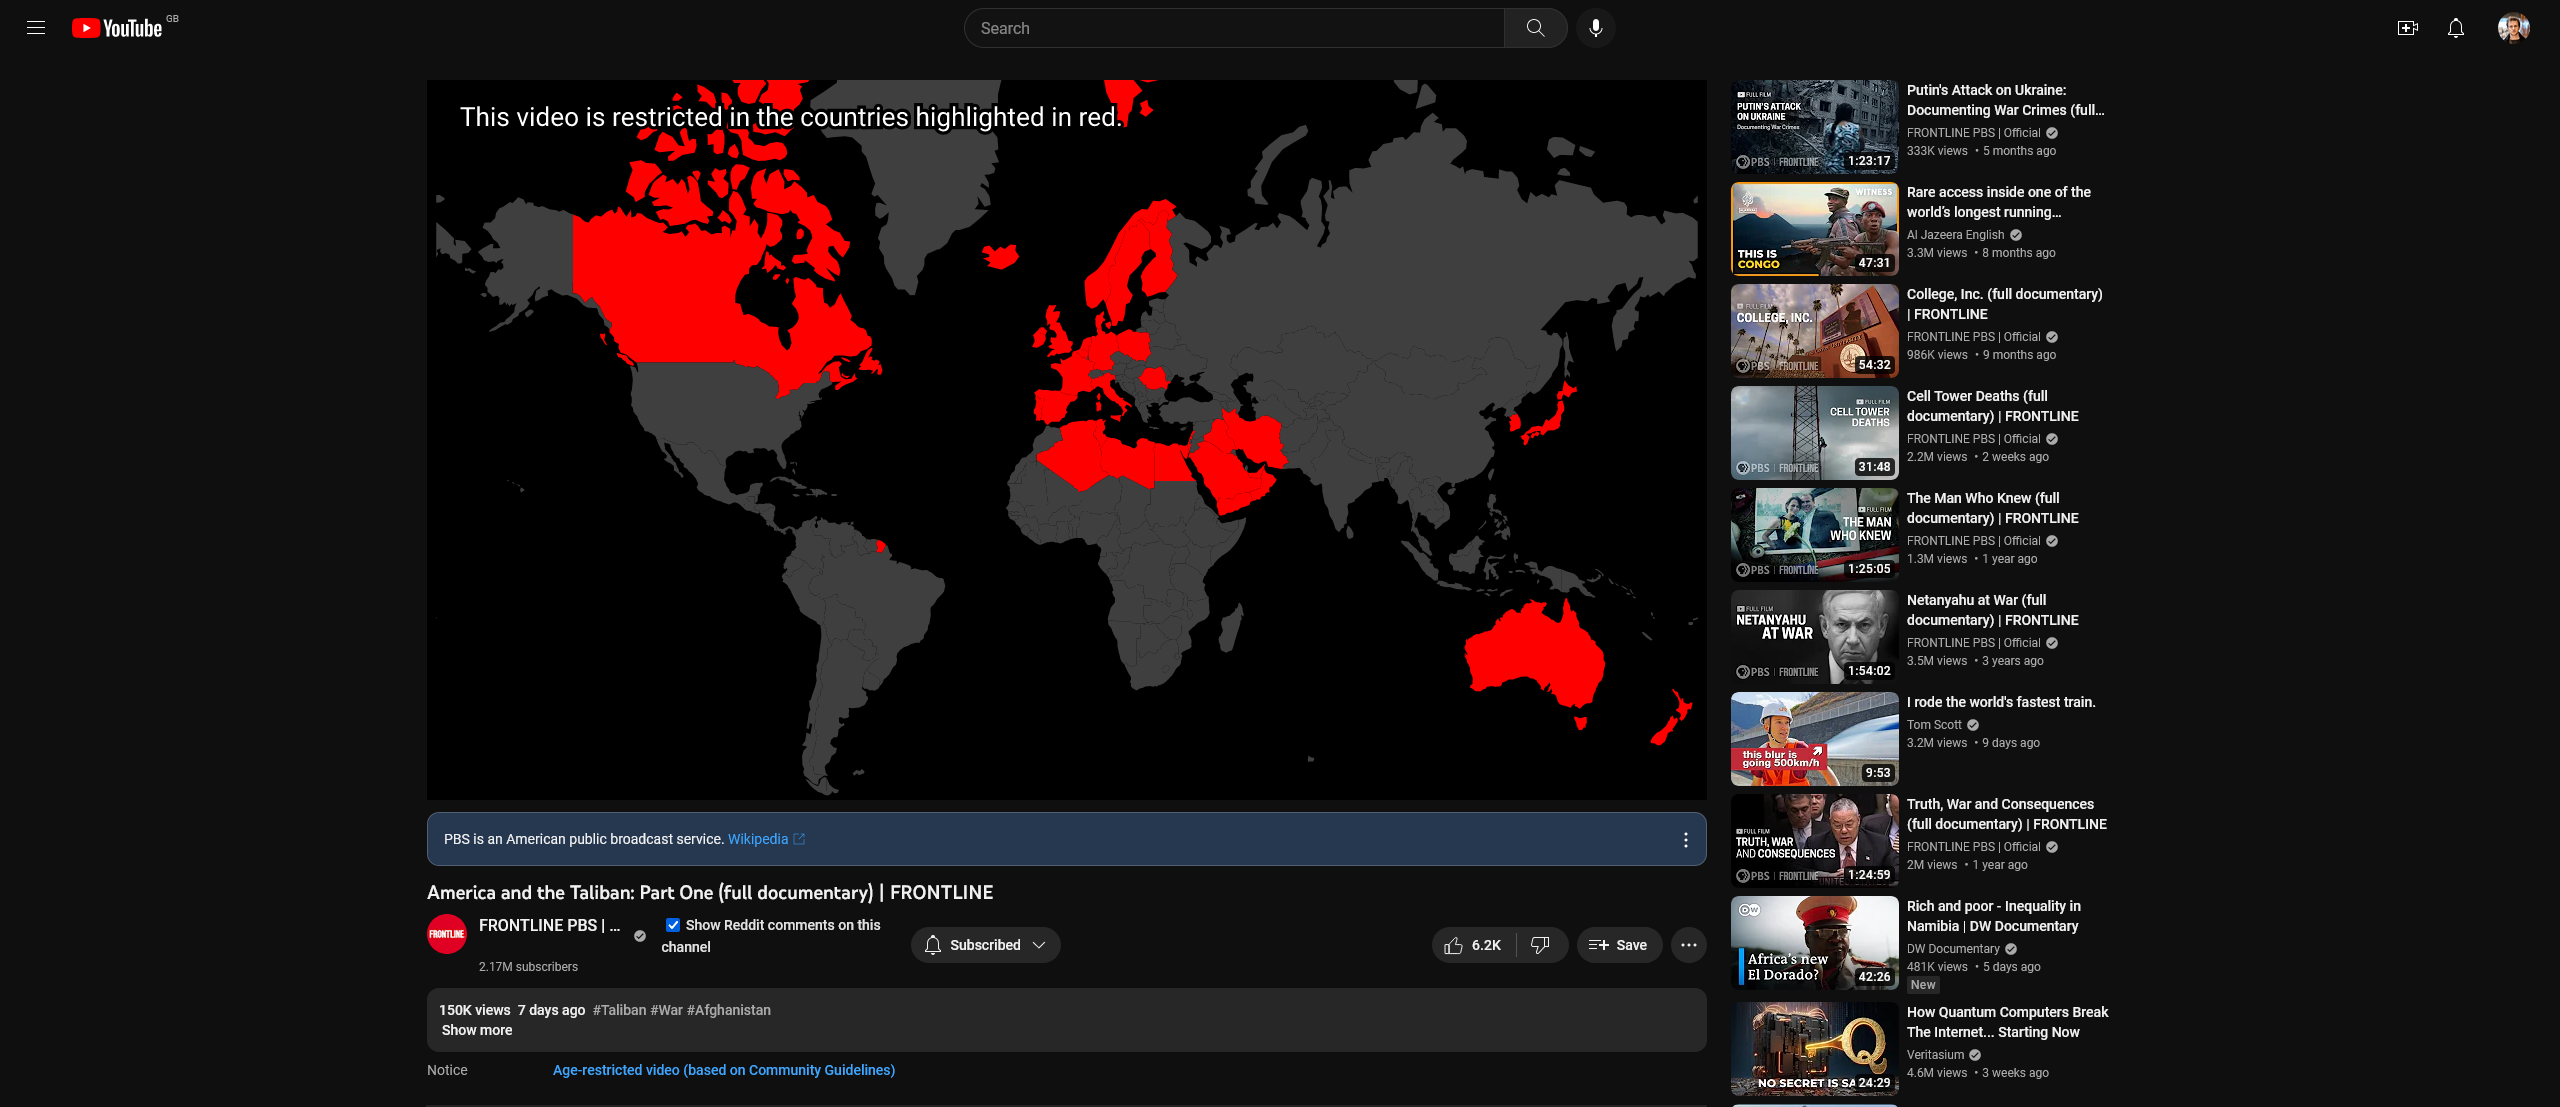
Task: Open Netanyahu at War video thumbnail
Action: click(1814, 636)
